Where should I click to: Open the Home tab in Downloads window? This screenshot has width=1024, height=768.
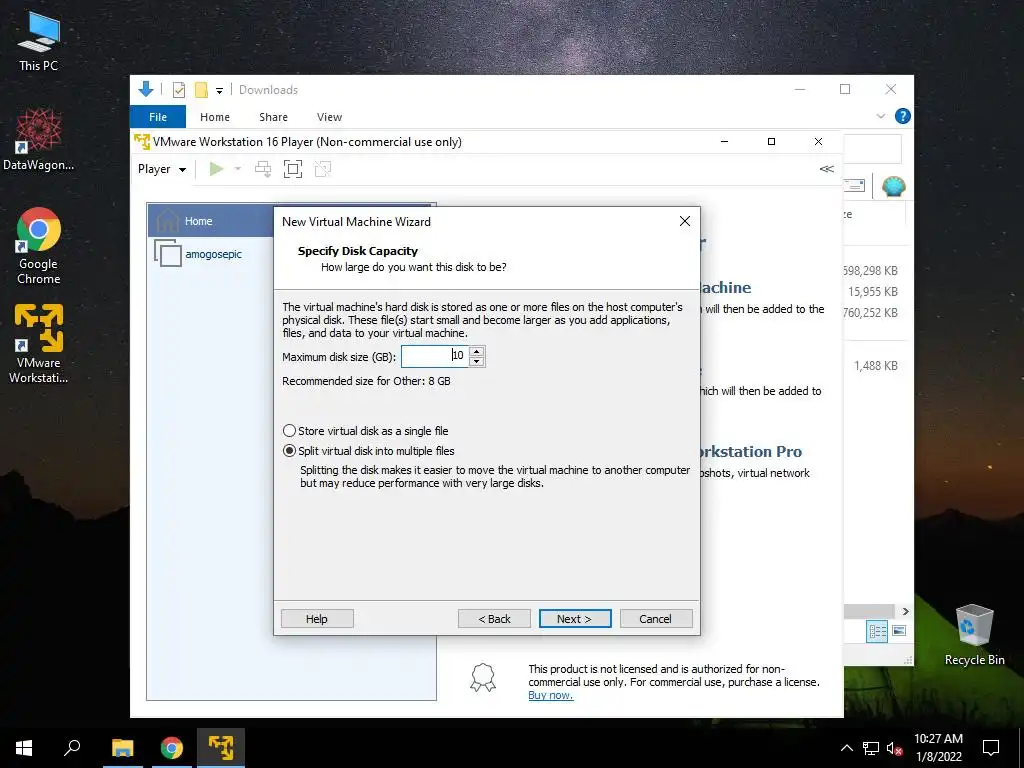(x=215, y=117)
